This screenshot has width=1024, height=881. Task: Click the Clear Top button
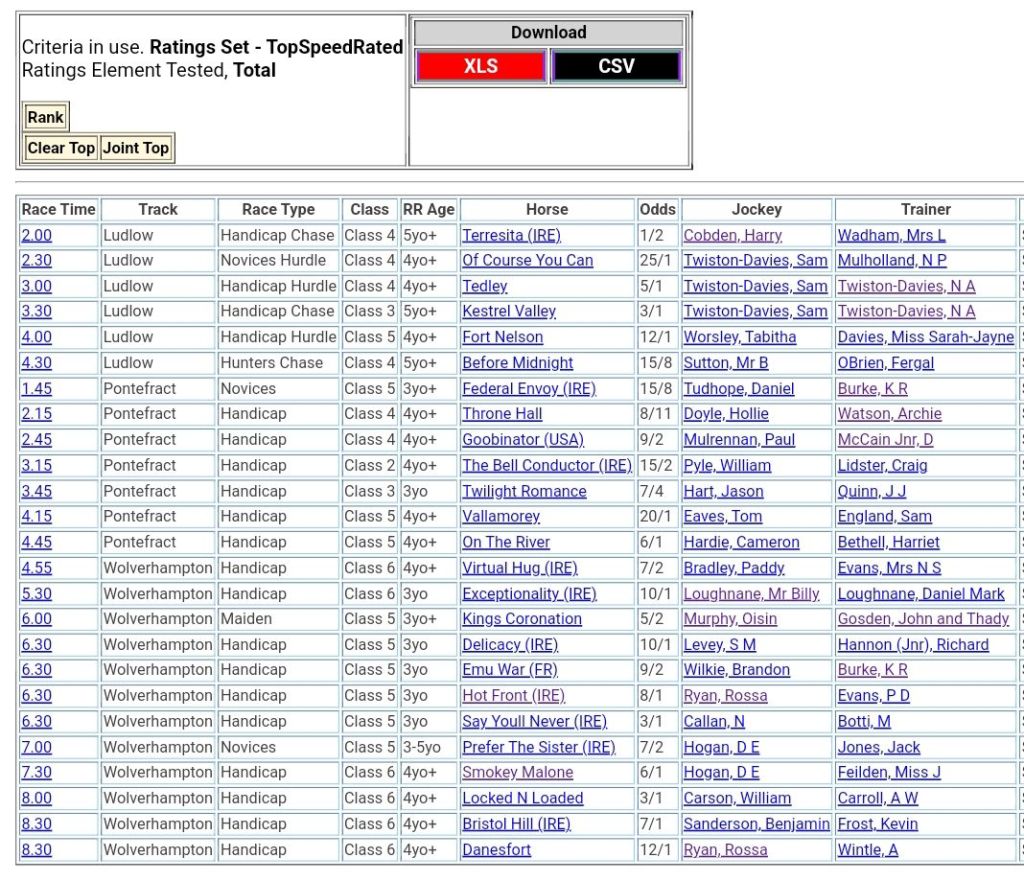coord(61,148)
